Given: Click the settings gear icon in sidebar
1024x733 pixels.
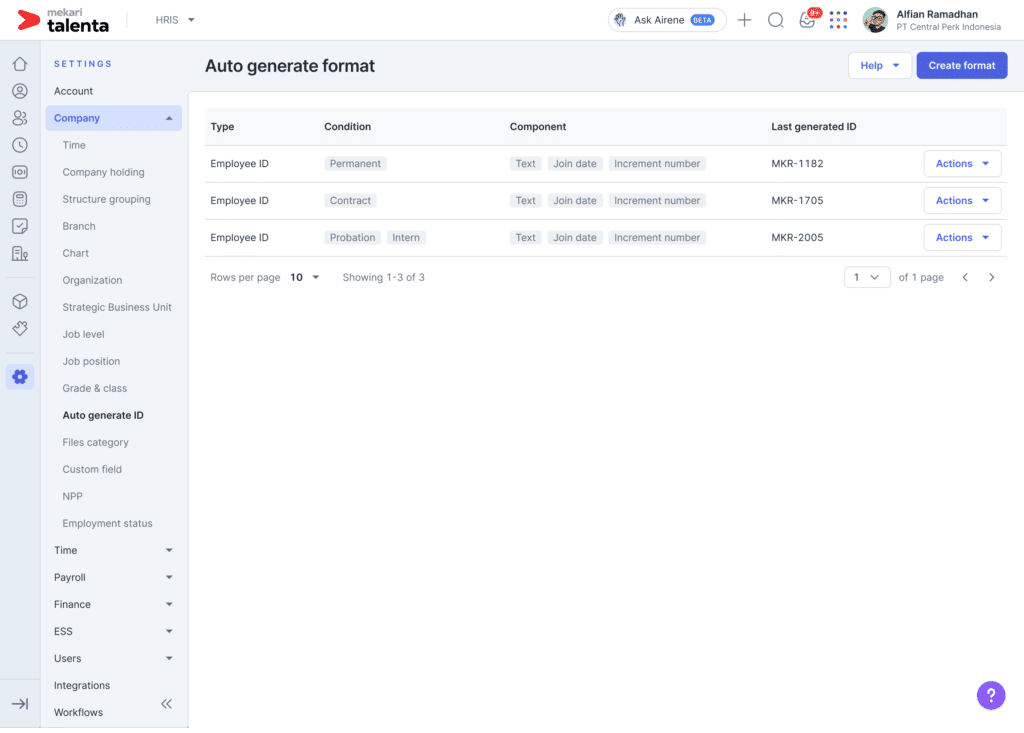Looking at the screenshot, I should click(x=19, y=377).
